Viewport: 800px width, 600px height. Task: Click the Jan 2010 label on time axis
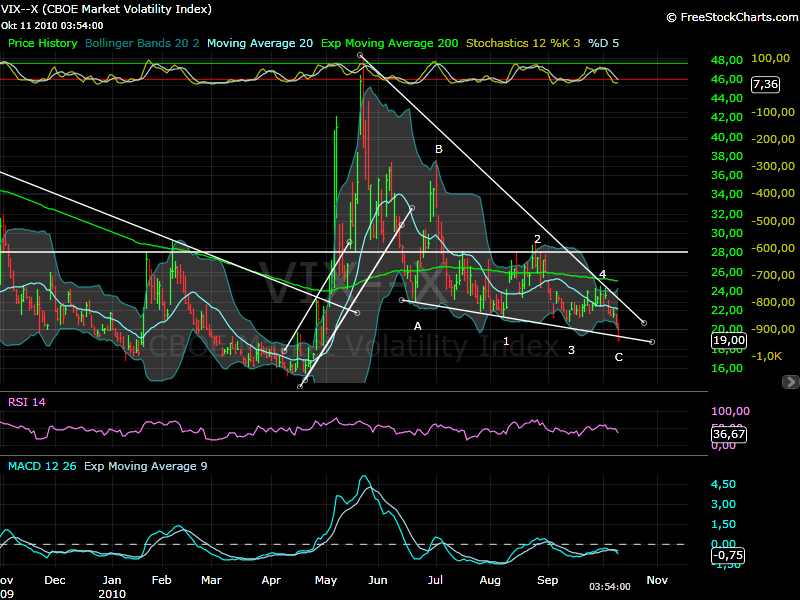112,587
